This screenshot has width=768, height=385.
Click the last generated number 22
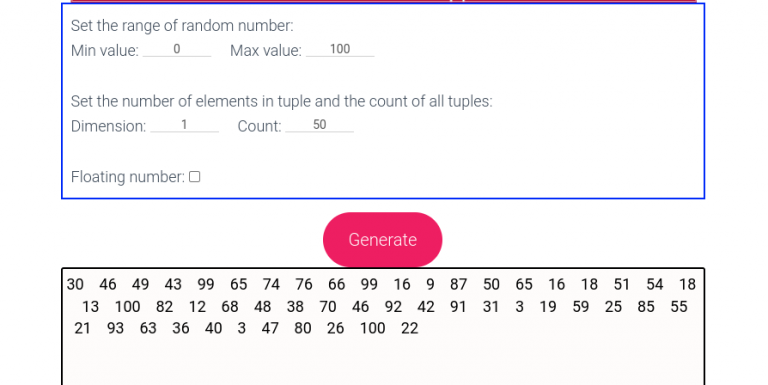[x=409, y=328]
